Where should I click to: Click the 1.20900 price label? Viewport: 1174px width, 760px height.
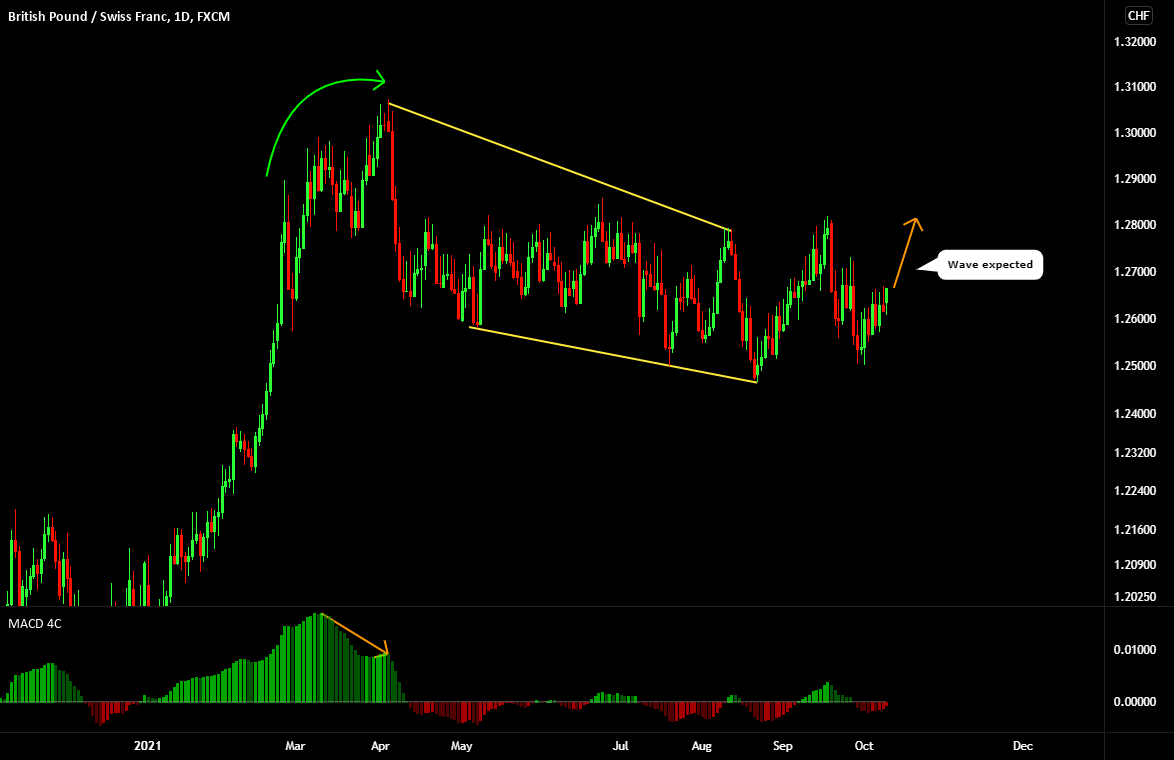pyautogui.click(x=1134, y=565)
